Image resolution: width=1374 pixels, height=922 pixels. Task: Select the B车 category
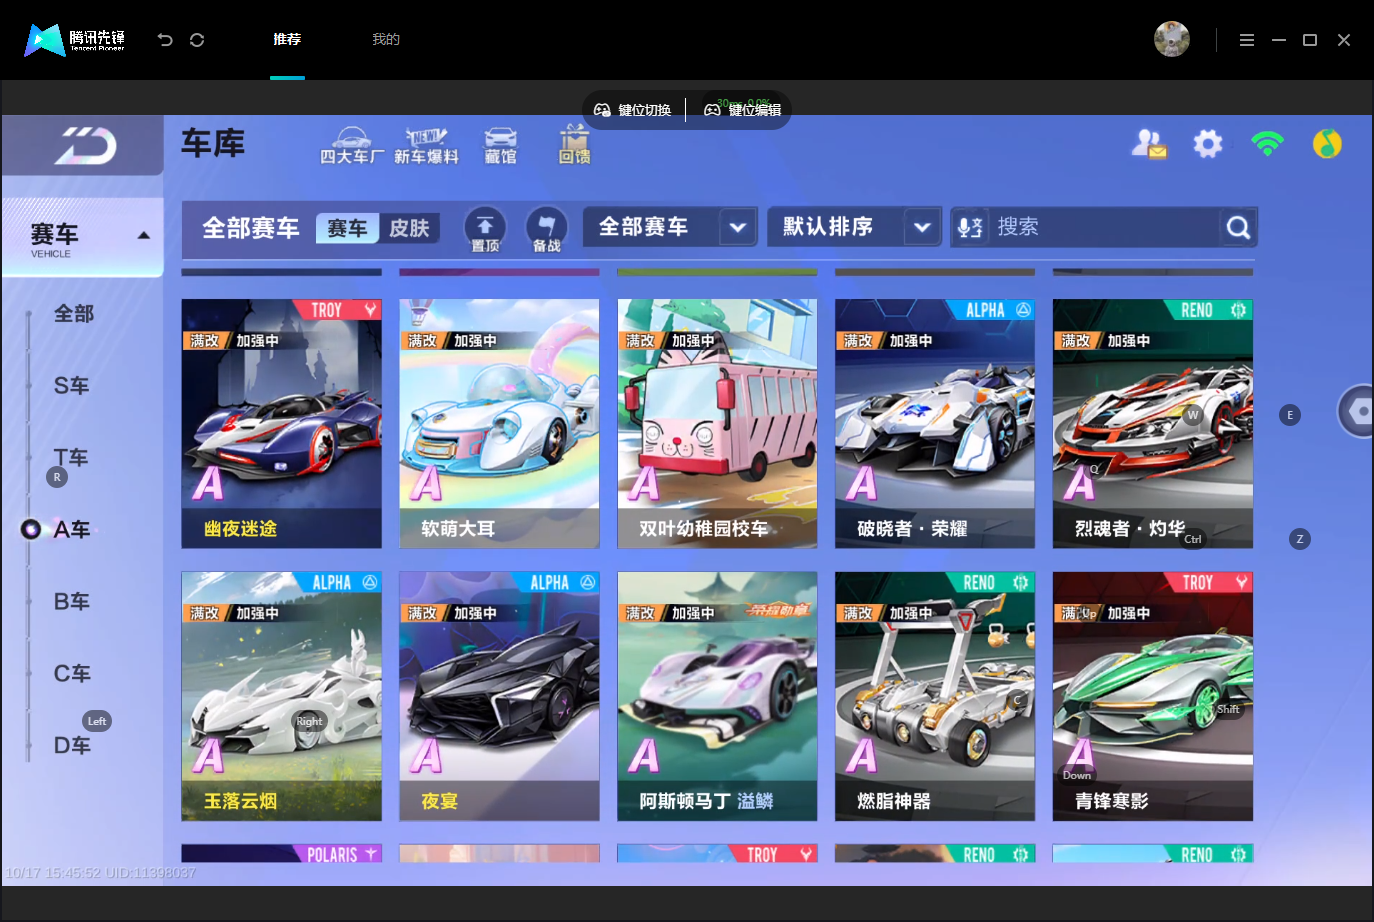(x=72, y=602)
